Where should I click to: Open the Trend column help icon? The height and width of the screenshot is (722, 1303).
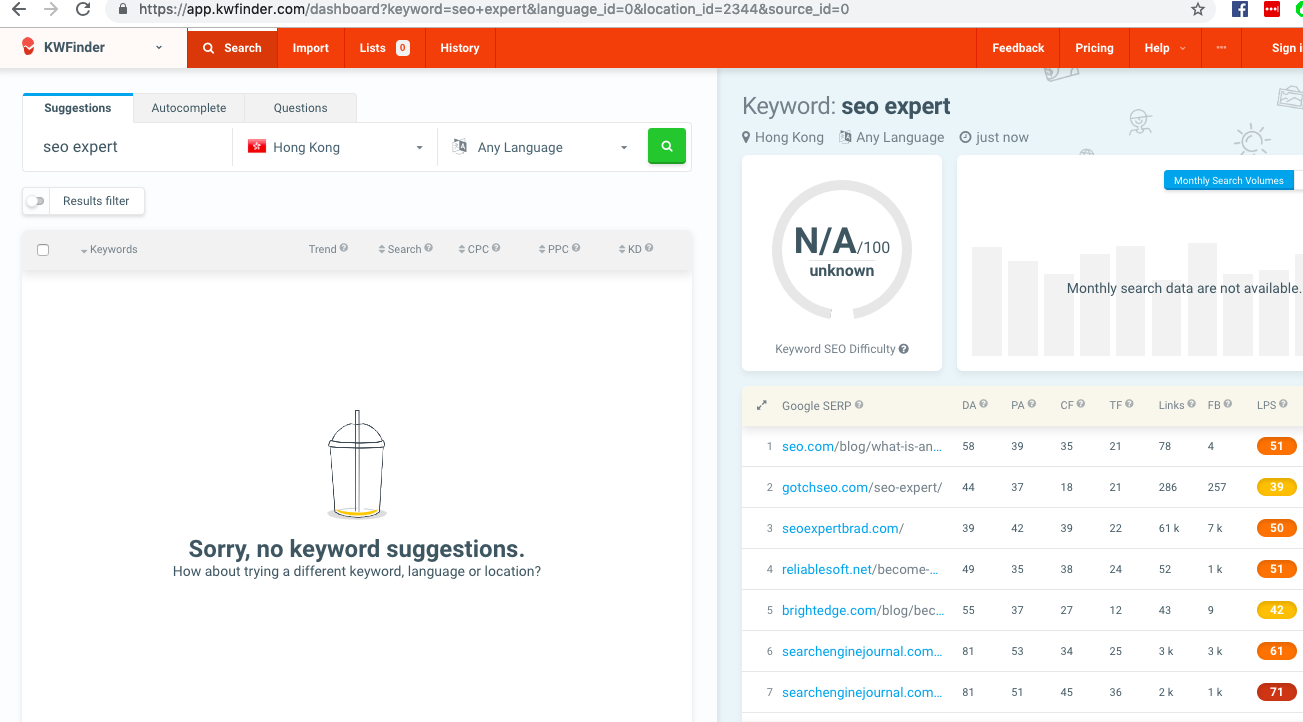coord(344,248)
